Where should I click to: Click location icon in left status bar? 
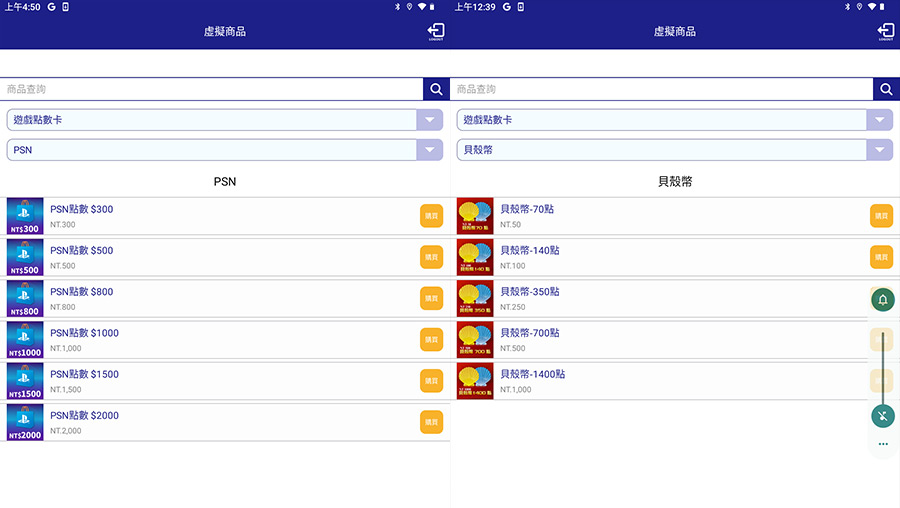(409, 7)
